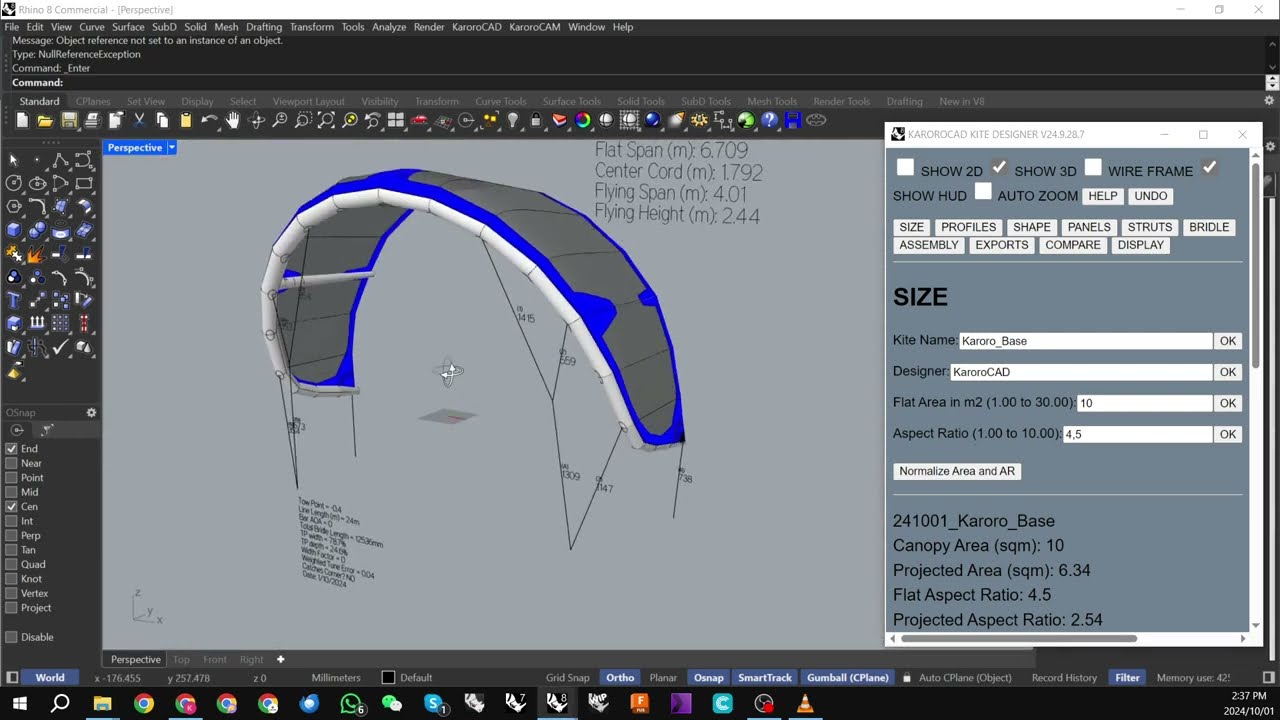
Task: Open Help with the blue question mark icon
Action: click(770, 121)
